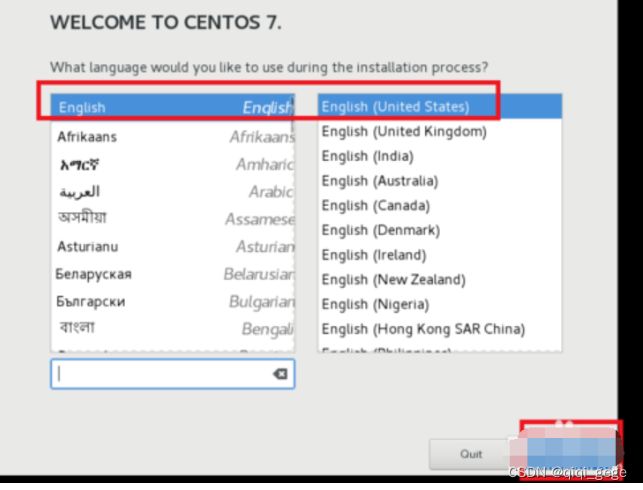643x490 pixels.
Task: Choose Bulgarian (Български) language row
Action: tap(173, 301)
